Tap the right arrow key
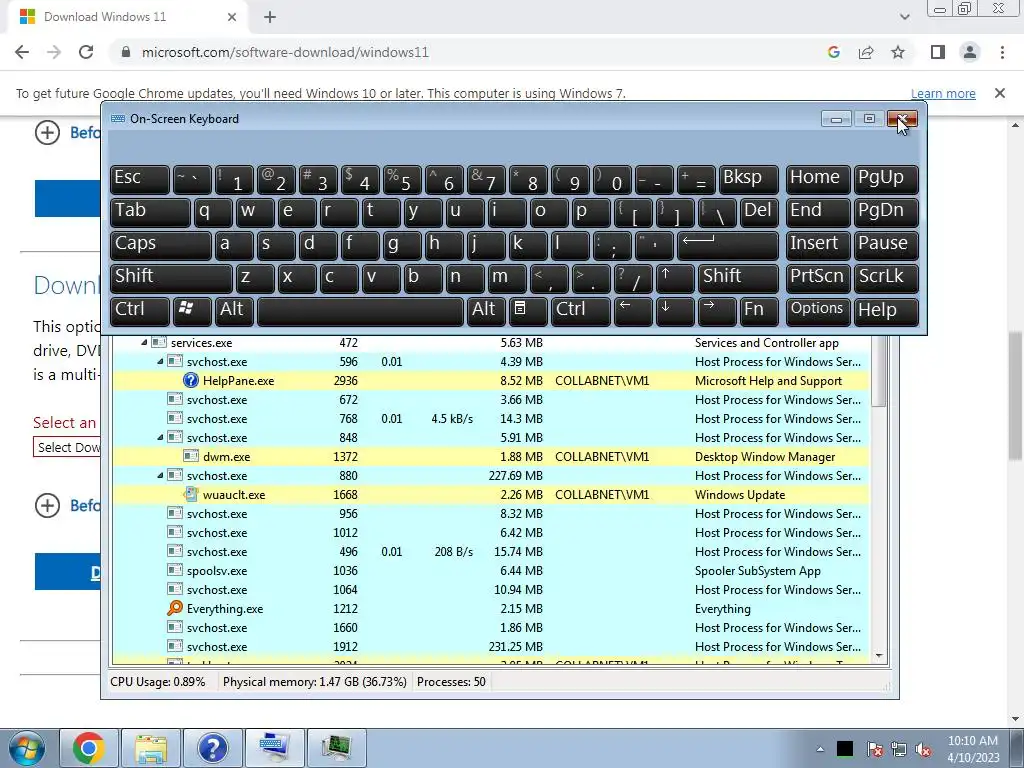1024x768 pixels. pyautogui.click(x=716, y=310)
